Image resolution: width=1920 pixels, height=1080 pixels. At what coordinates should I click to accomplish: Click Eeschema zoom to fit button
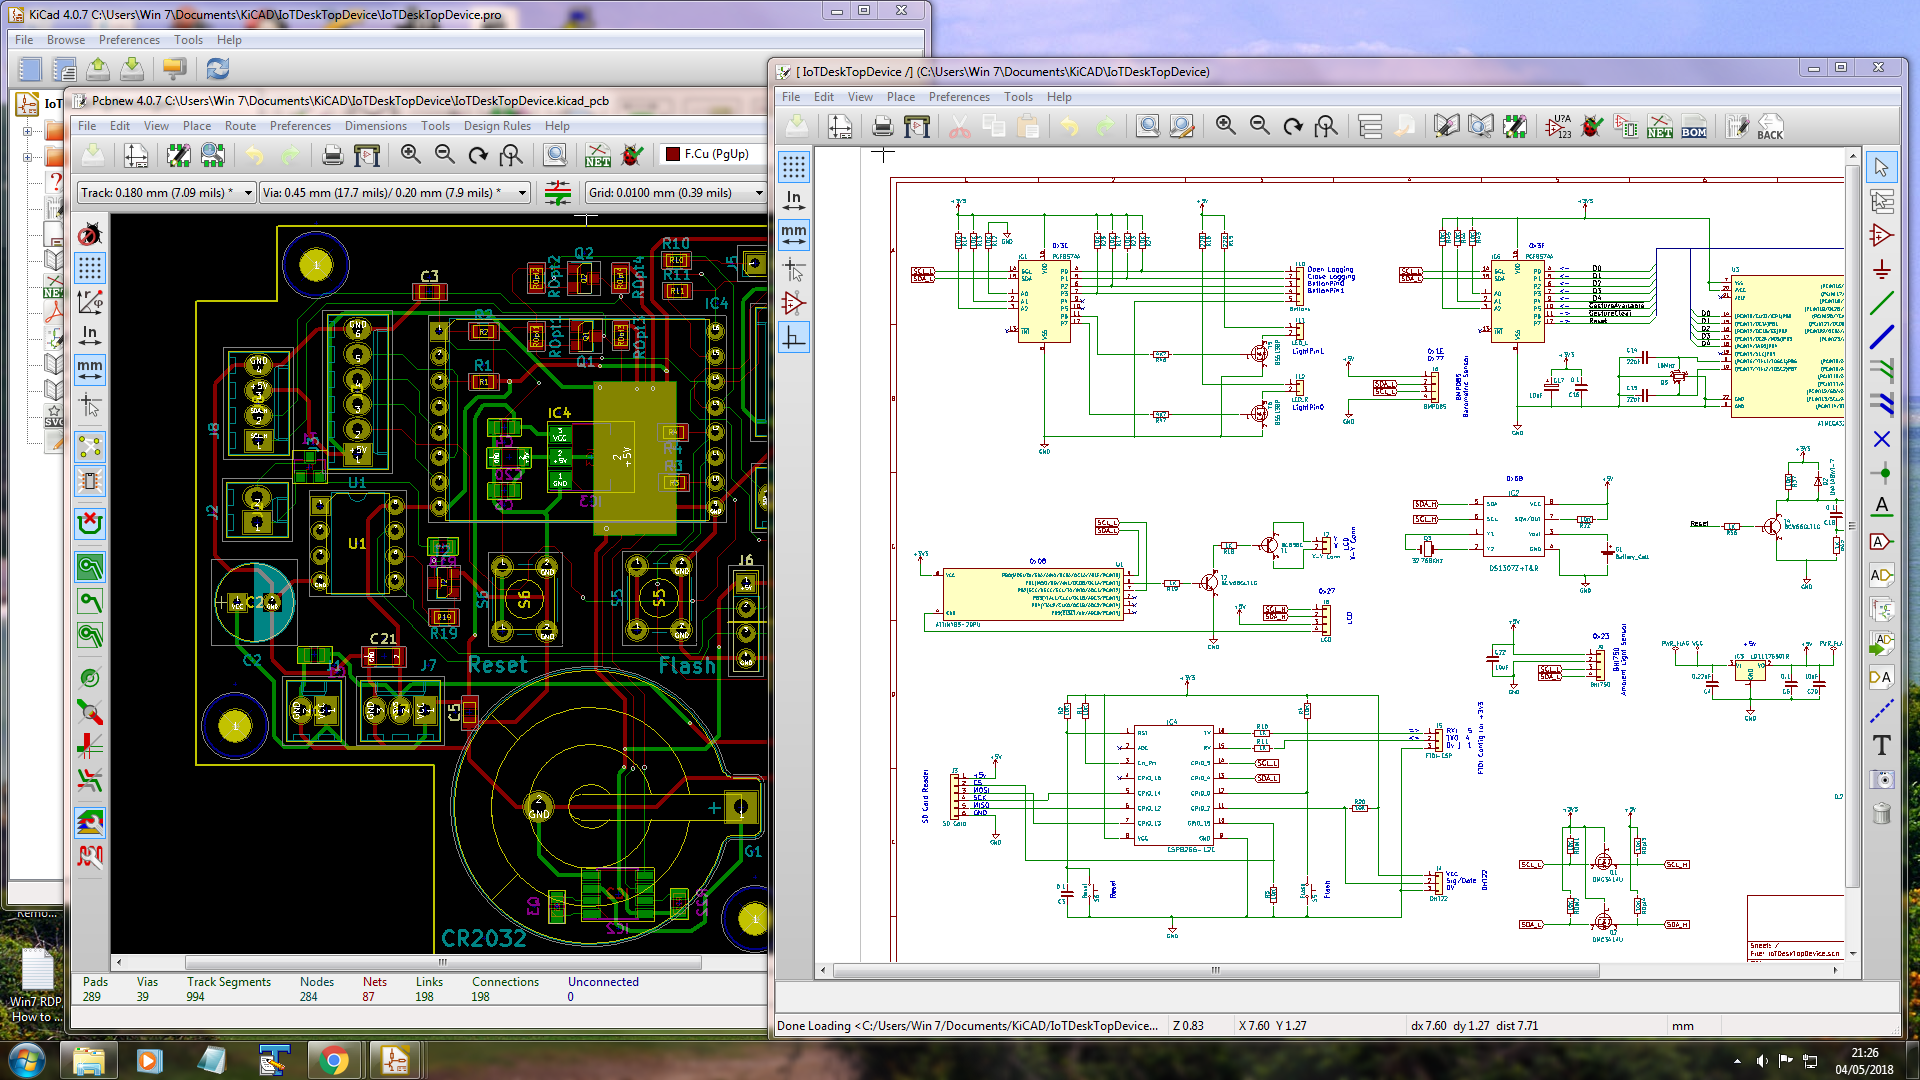[1326, 126]
